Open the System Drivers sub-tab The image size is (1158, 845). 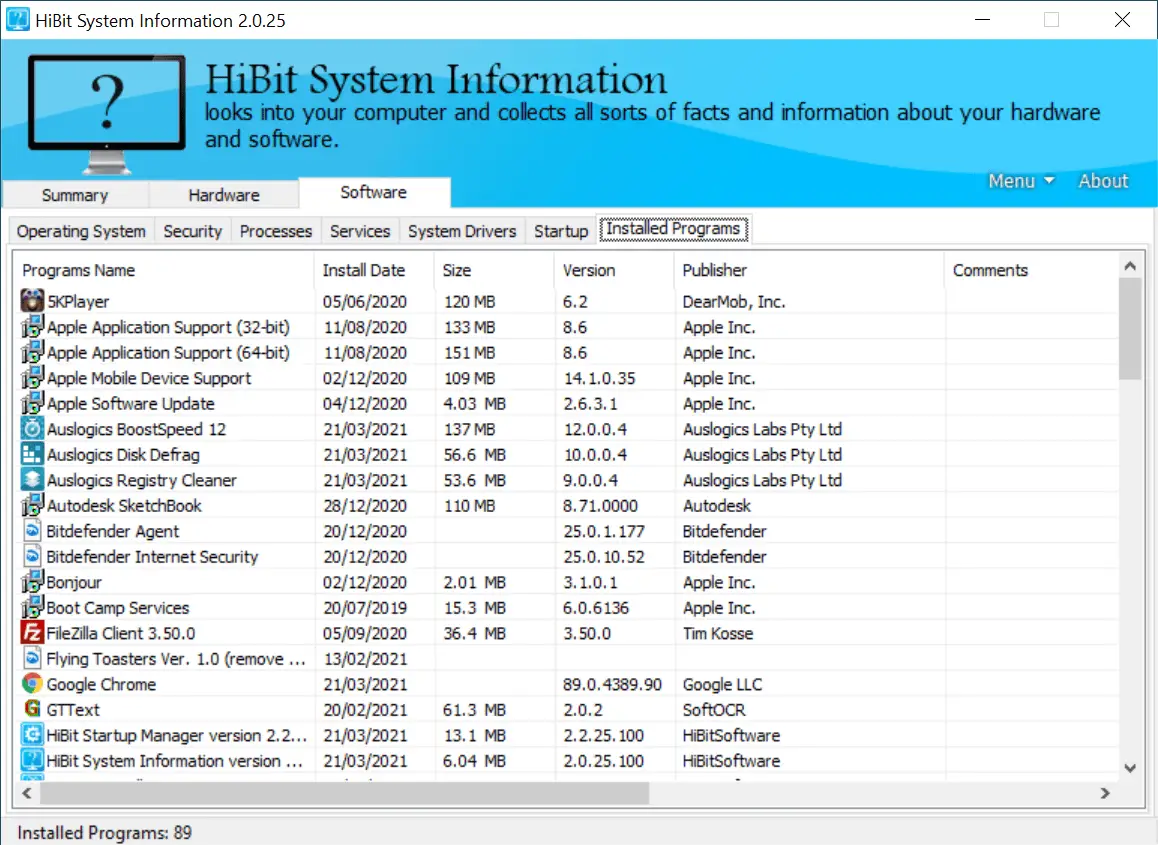pos(462,231)
